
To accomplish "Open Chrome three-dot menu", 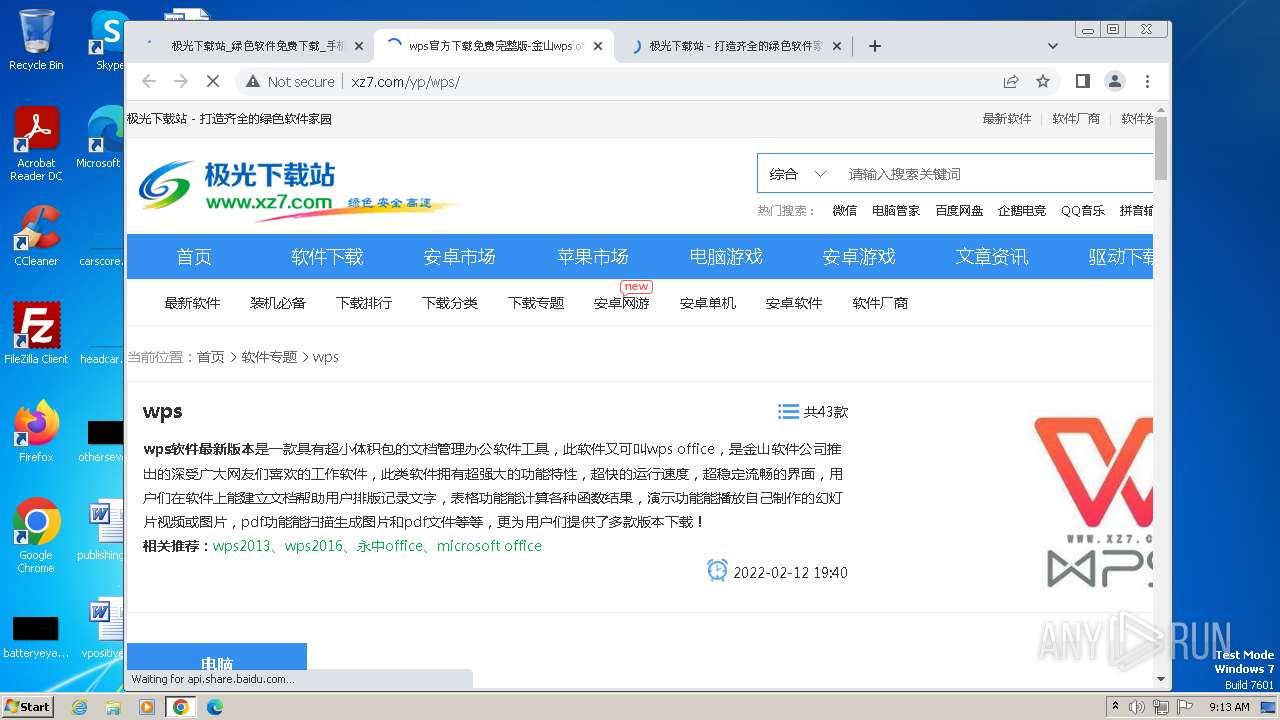I will pyautogui.click(x=1147, y=81).
